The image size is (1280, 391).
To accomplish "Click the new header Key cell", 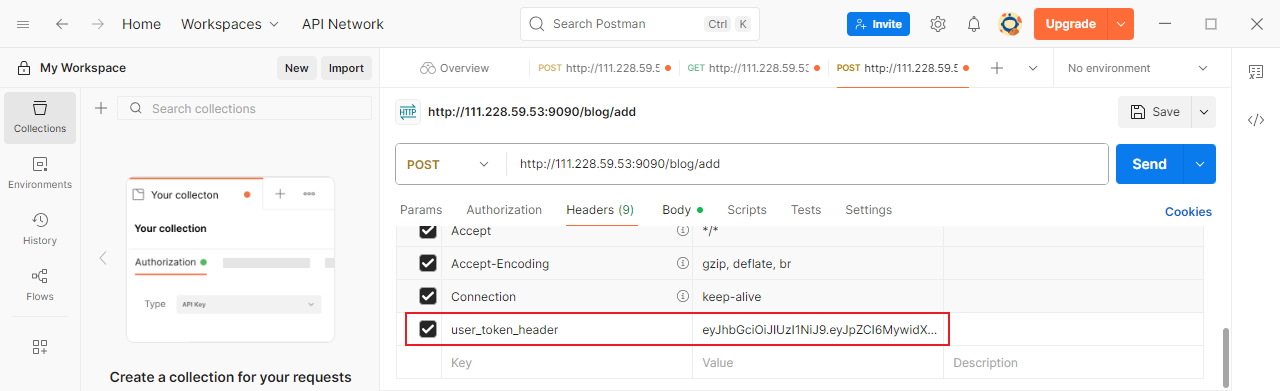I will coord(567,363).
